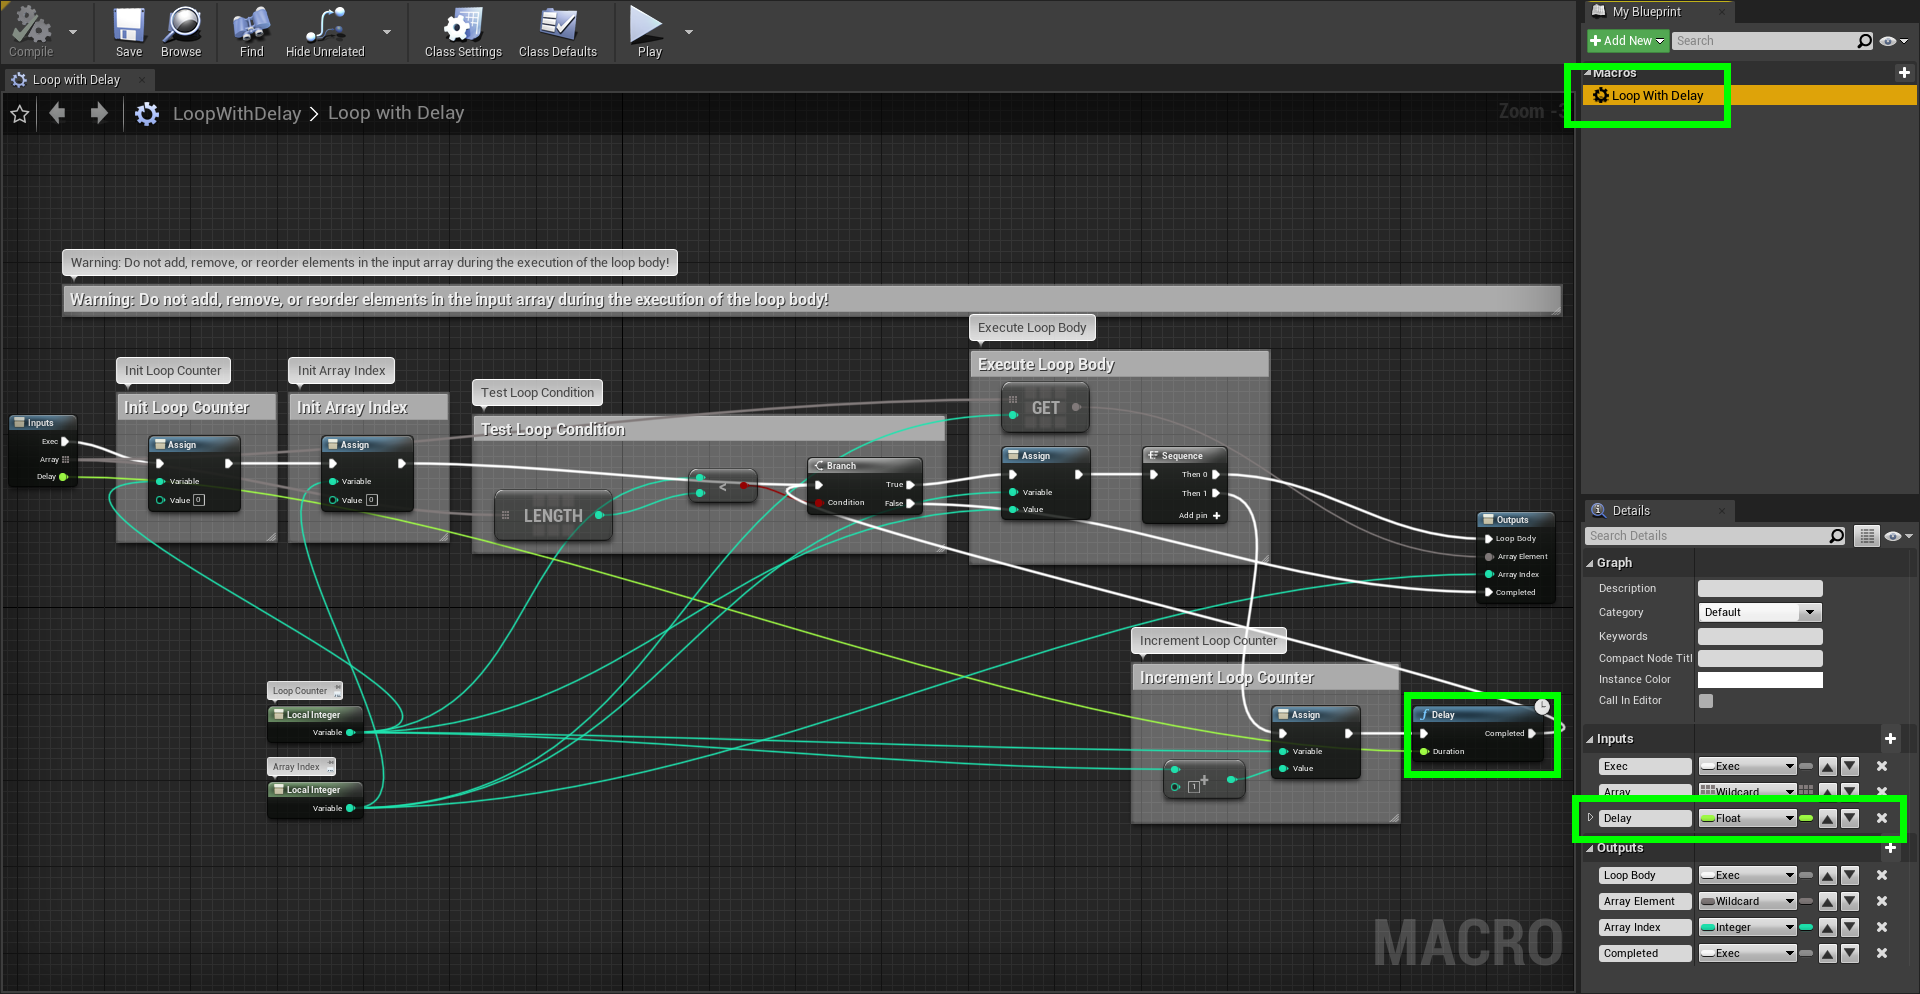Screen dimensions: 1920x994
Task: Toggle the Call In Editor checkbox
Action: pyautogui.click(x=1706, y=701)
